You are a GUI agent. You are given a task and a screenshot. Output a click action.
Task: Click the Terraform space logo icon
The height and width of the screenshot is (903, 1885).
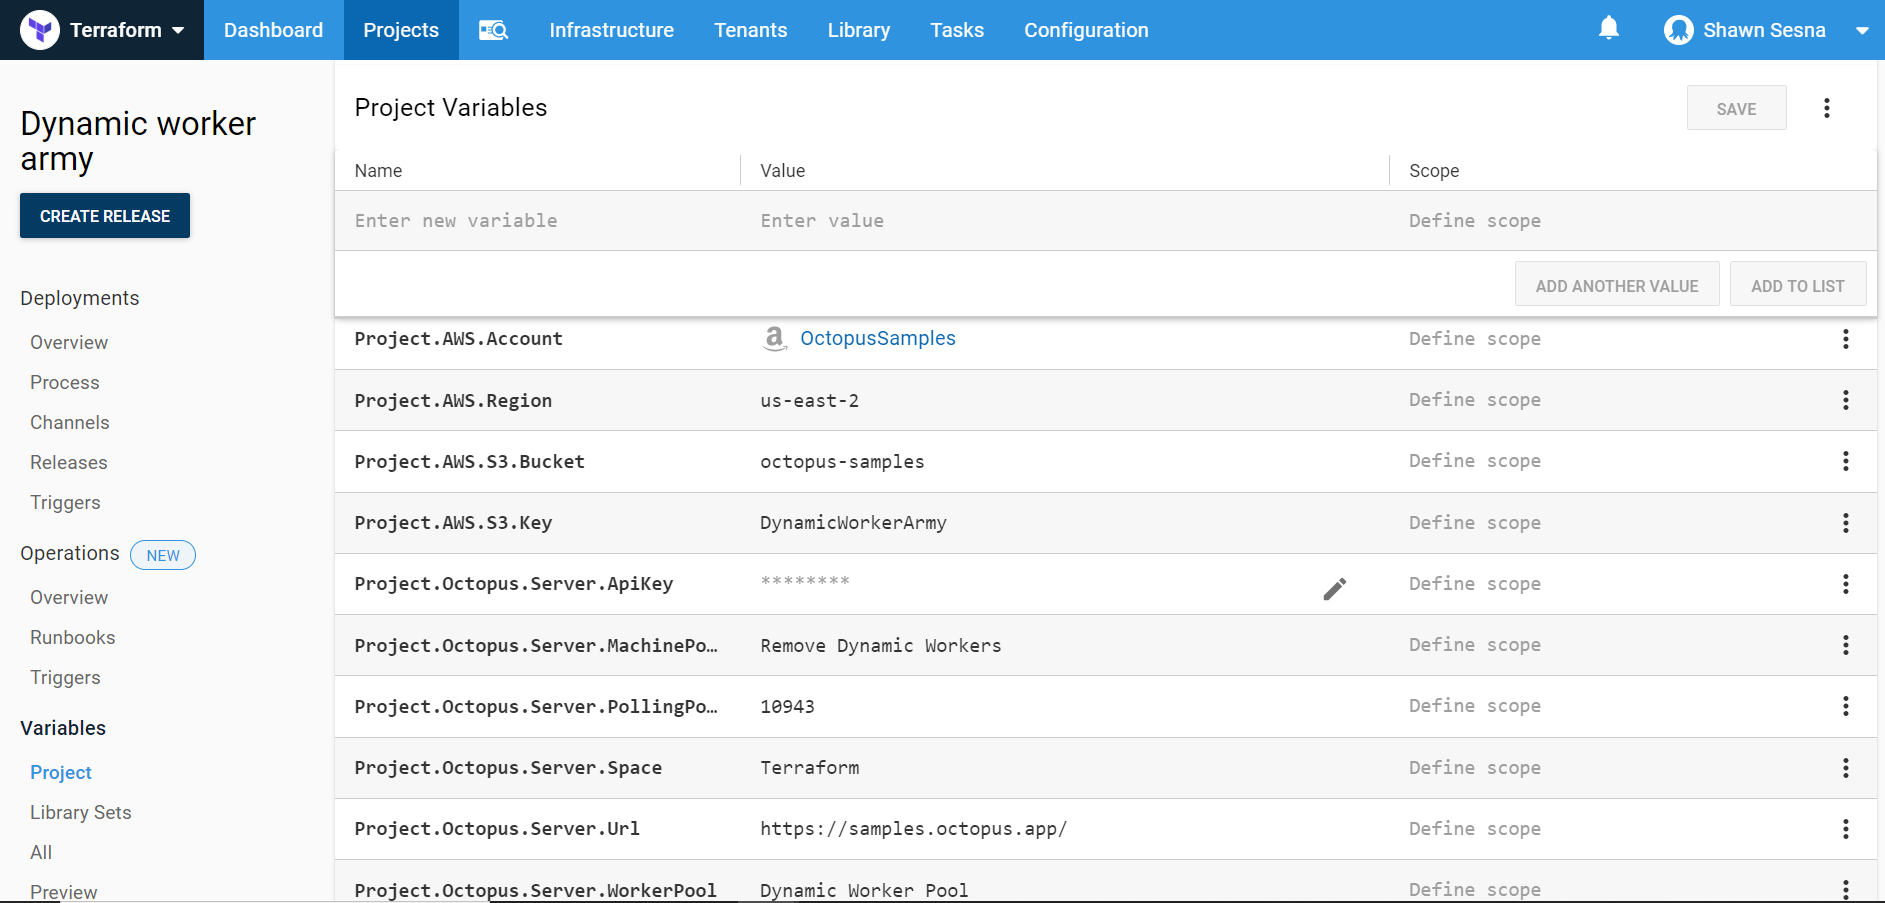(40, 30)
